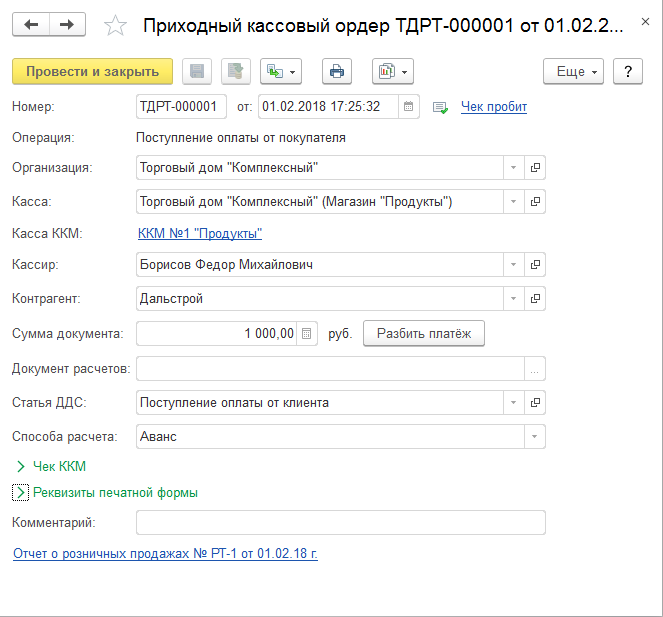Add document to favorites with star icon
Screen dimensions: 663x617
tap(115, 26)
